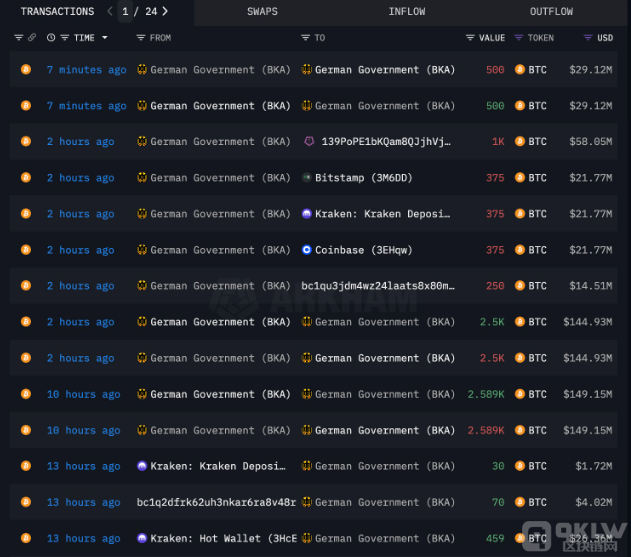Open the INFLOW tab
631x557 pixels.
407,12
